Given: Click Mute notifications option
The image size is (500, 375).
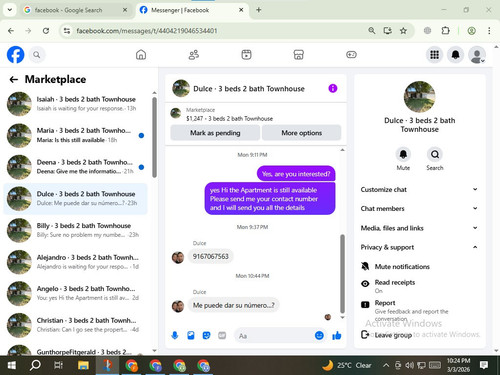Looking at the screenshot, I should coord(419,266).
